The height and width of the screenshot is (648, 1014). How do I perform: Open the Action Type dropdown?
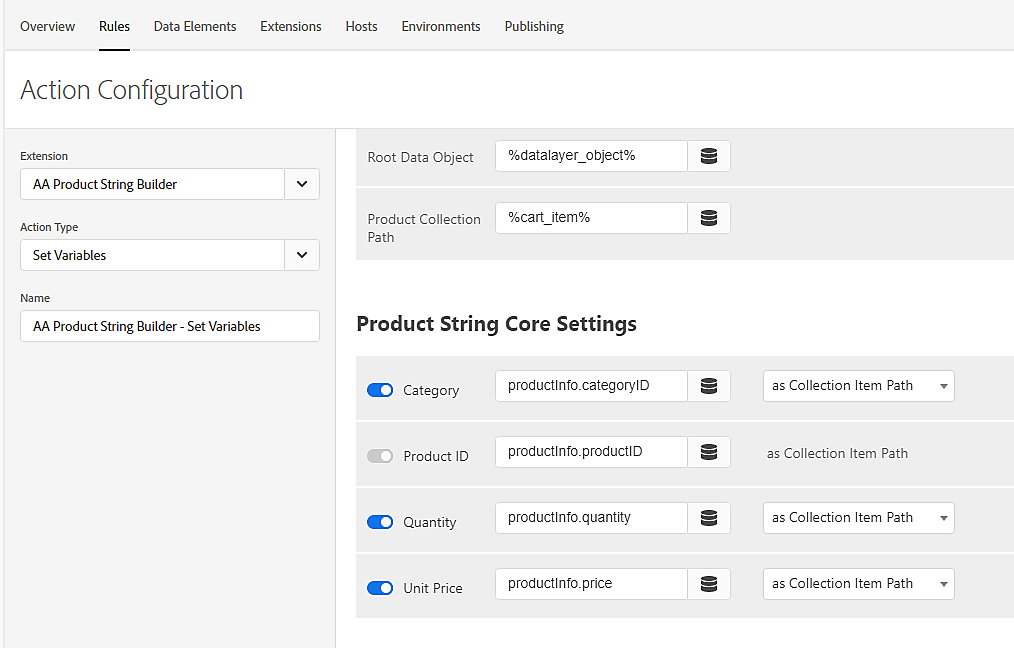tap(302, 255)
